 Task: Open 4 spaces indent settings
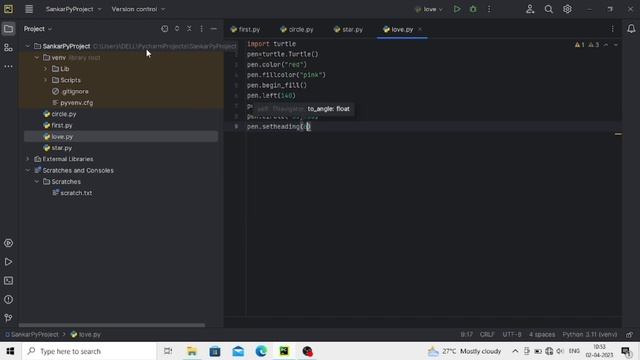coord(542,335)
